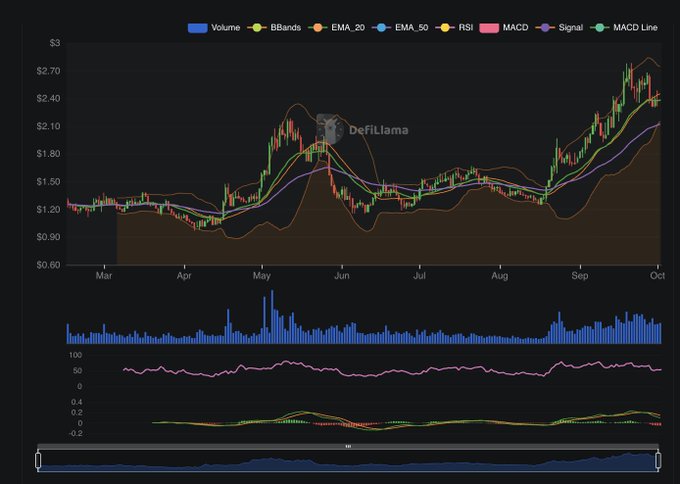Click the Mar date axis label
This screenshot has width=680, height=484.
104,276
